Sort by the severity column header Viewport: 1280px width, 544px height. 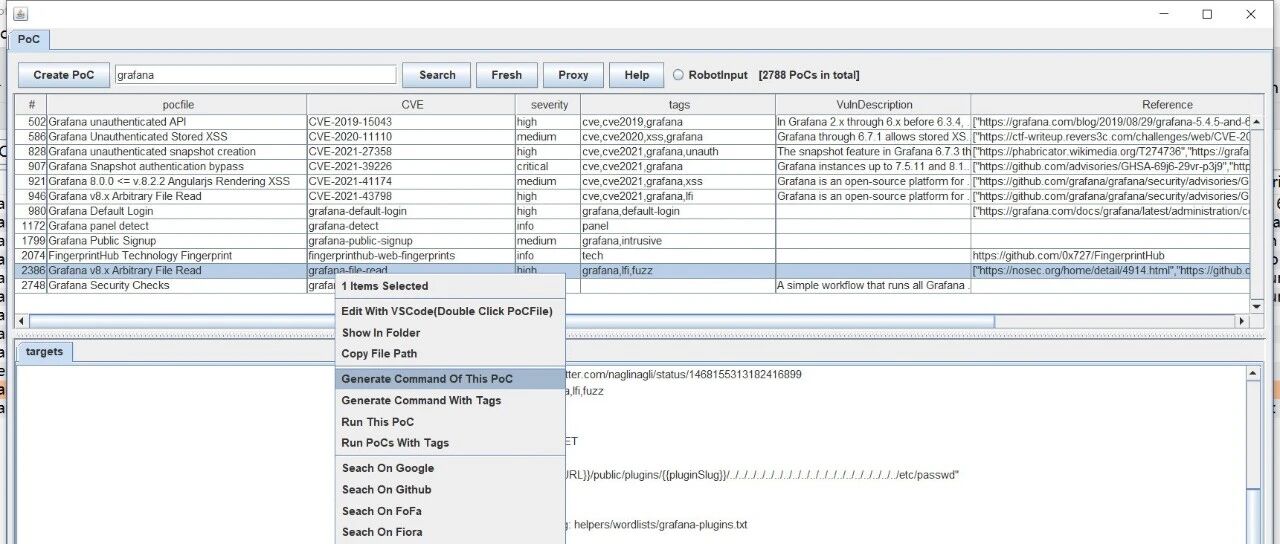[x=548, y=104]
